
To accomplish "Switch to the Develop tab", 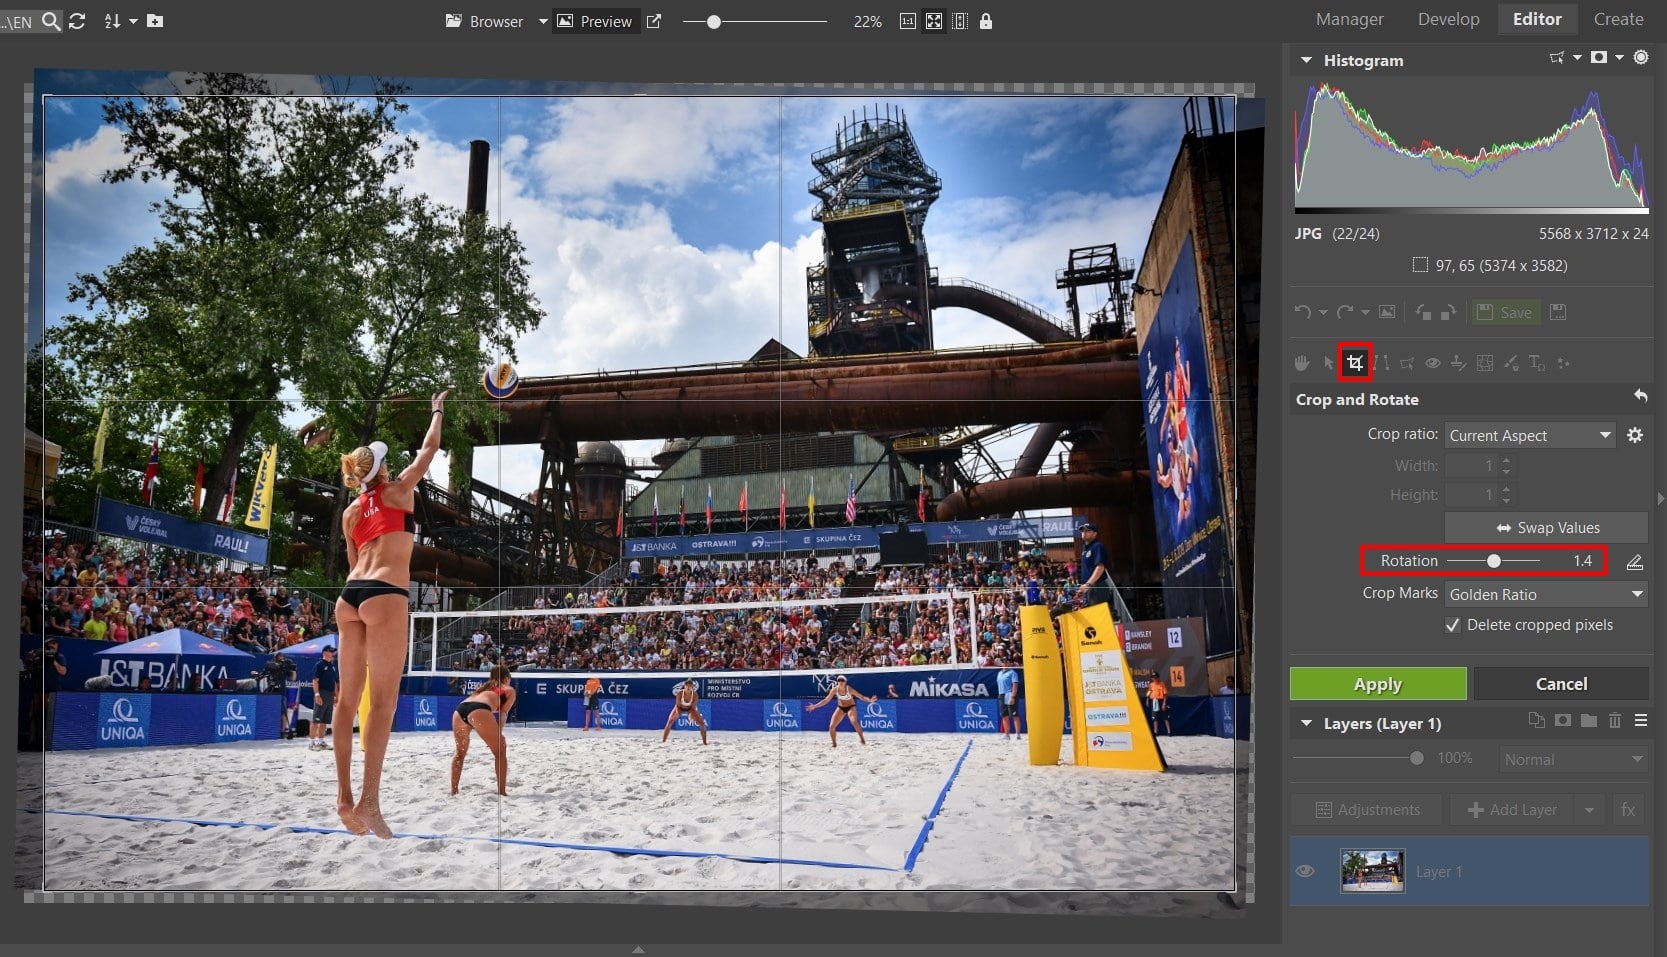I will click(x=1448, y=19).
